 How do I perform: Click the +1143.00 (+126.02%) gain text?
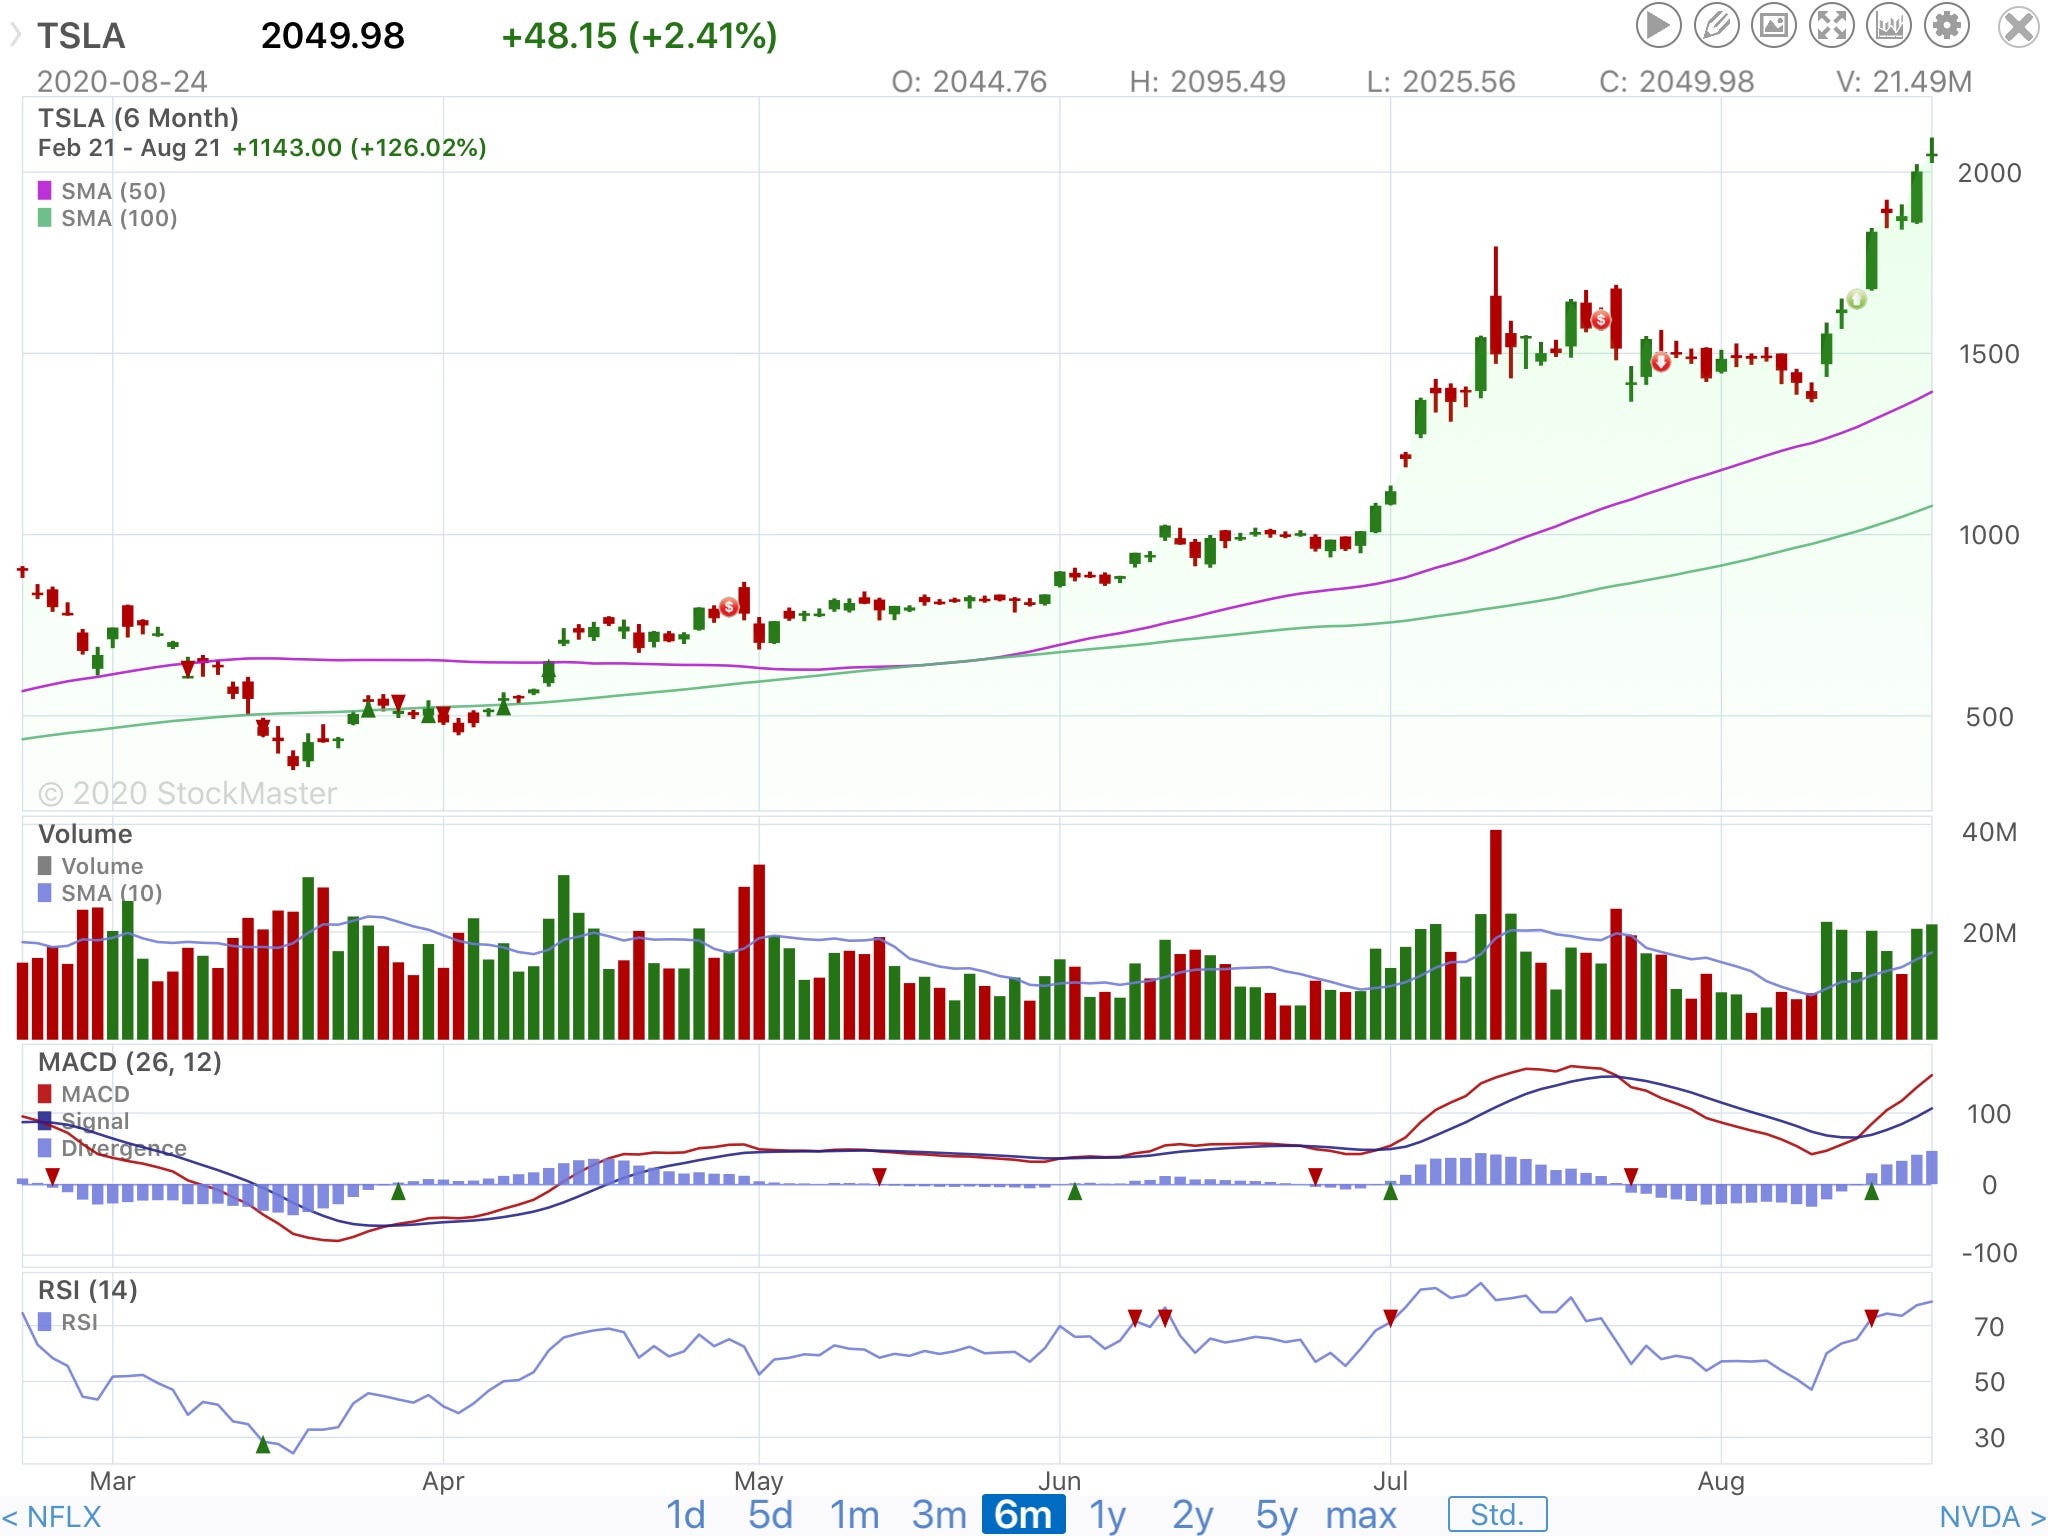point(359,148)
